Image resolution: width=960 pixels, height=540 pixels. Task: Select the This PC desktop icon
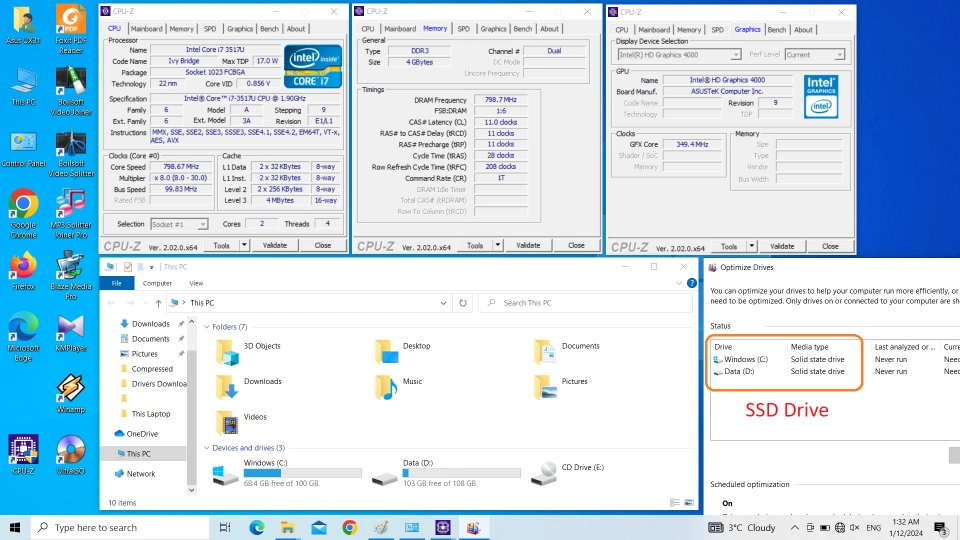pyautogui.click(x=23, y=87)
